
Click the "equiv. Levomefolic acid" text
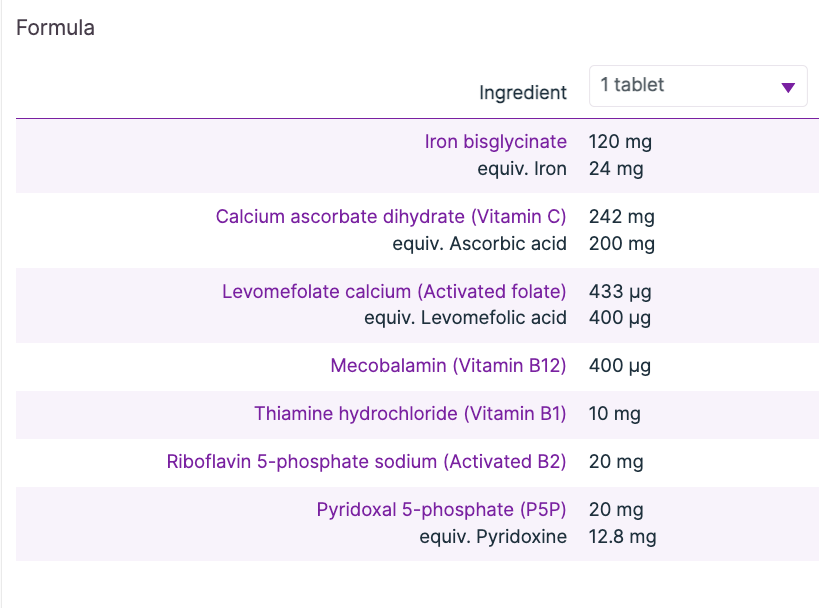tap(465, 318)
